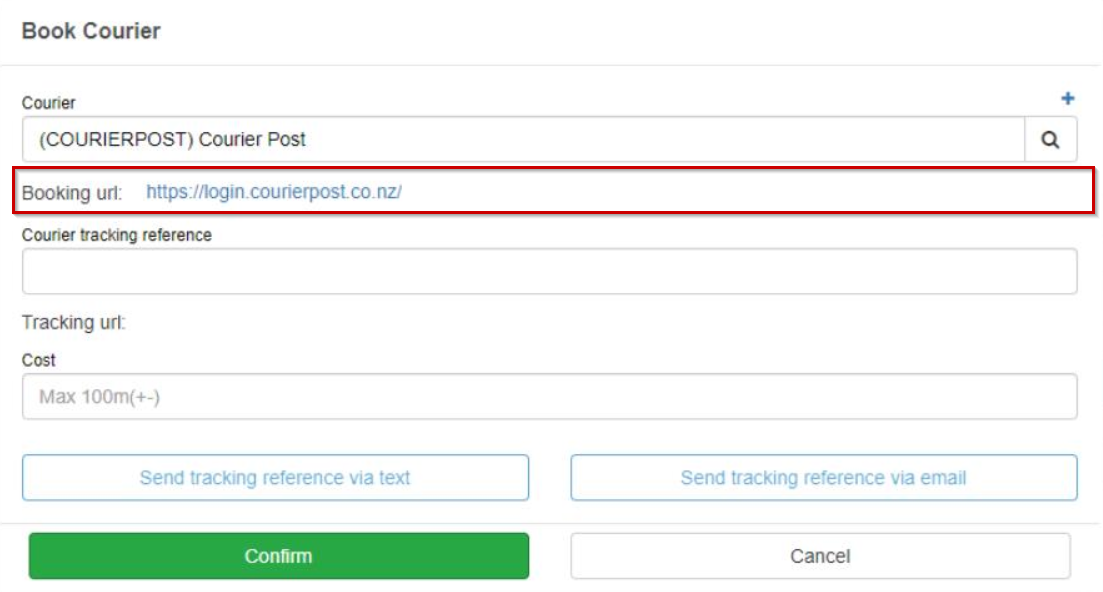
Task: Focus the Courier tracking reference input box
Action: pyautogui.click(x=549, y=271)
